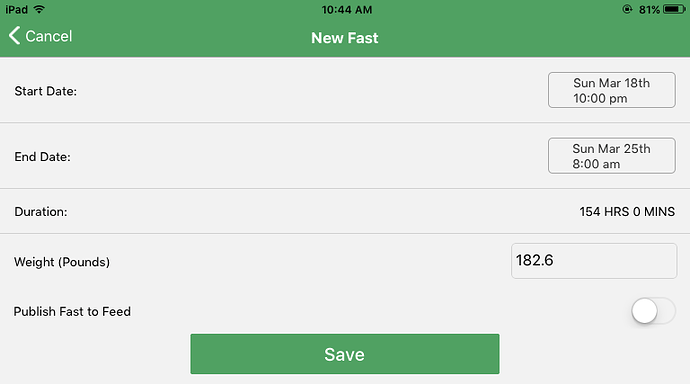Open the End Date picker
Screen dimensions: 690x384
click(612, 156)
